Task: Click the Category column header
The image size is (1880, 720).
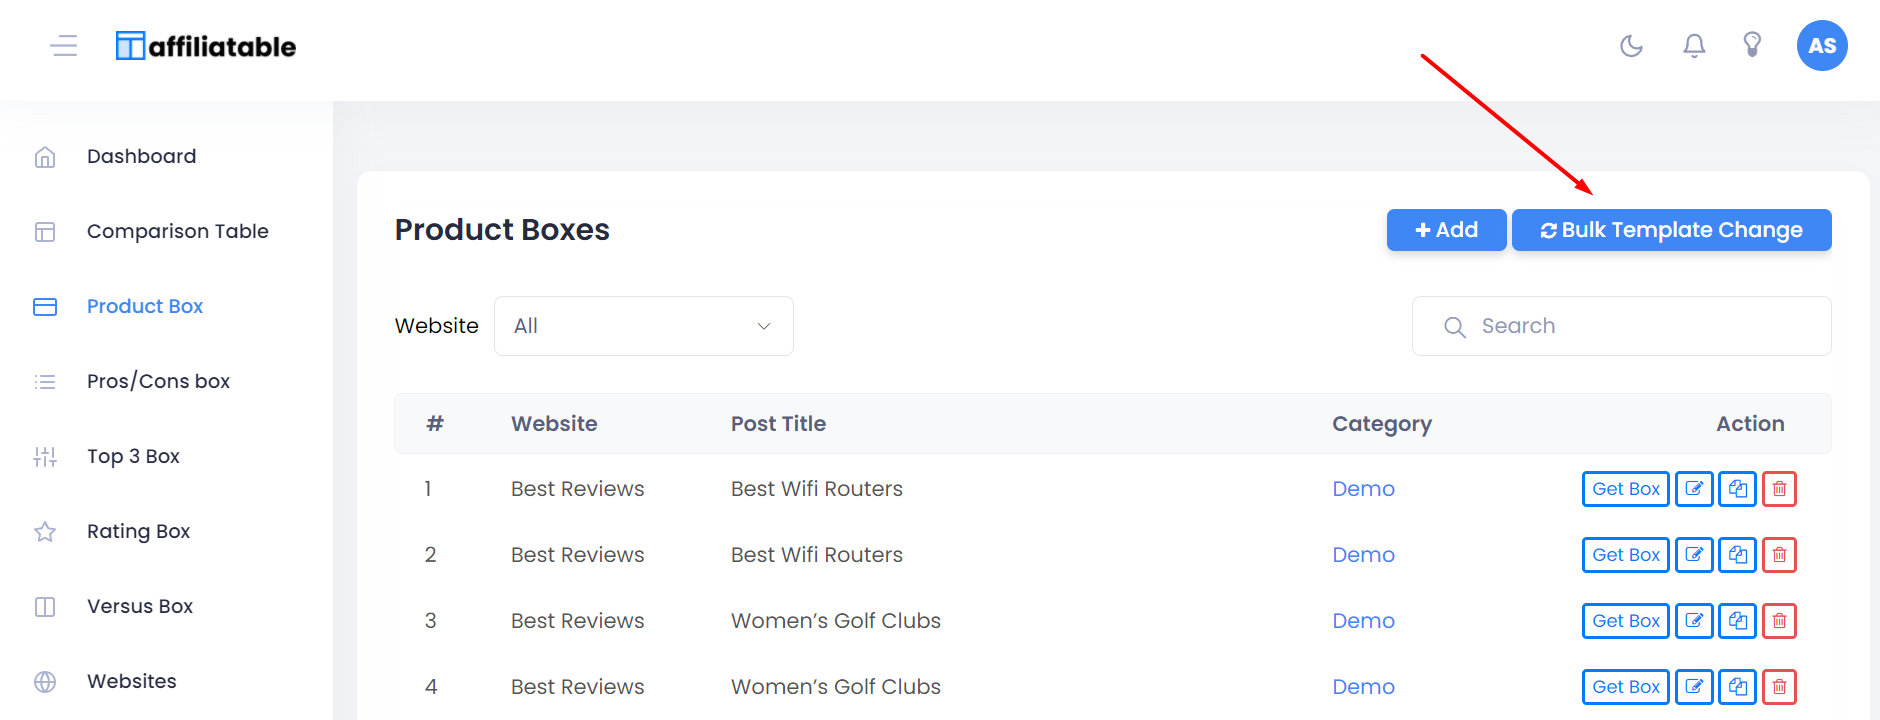Action: (1382, 424)
